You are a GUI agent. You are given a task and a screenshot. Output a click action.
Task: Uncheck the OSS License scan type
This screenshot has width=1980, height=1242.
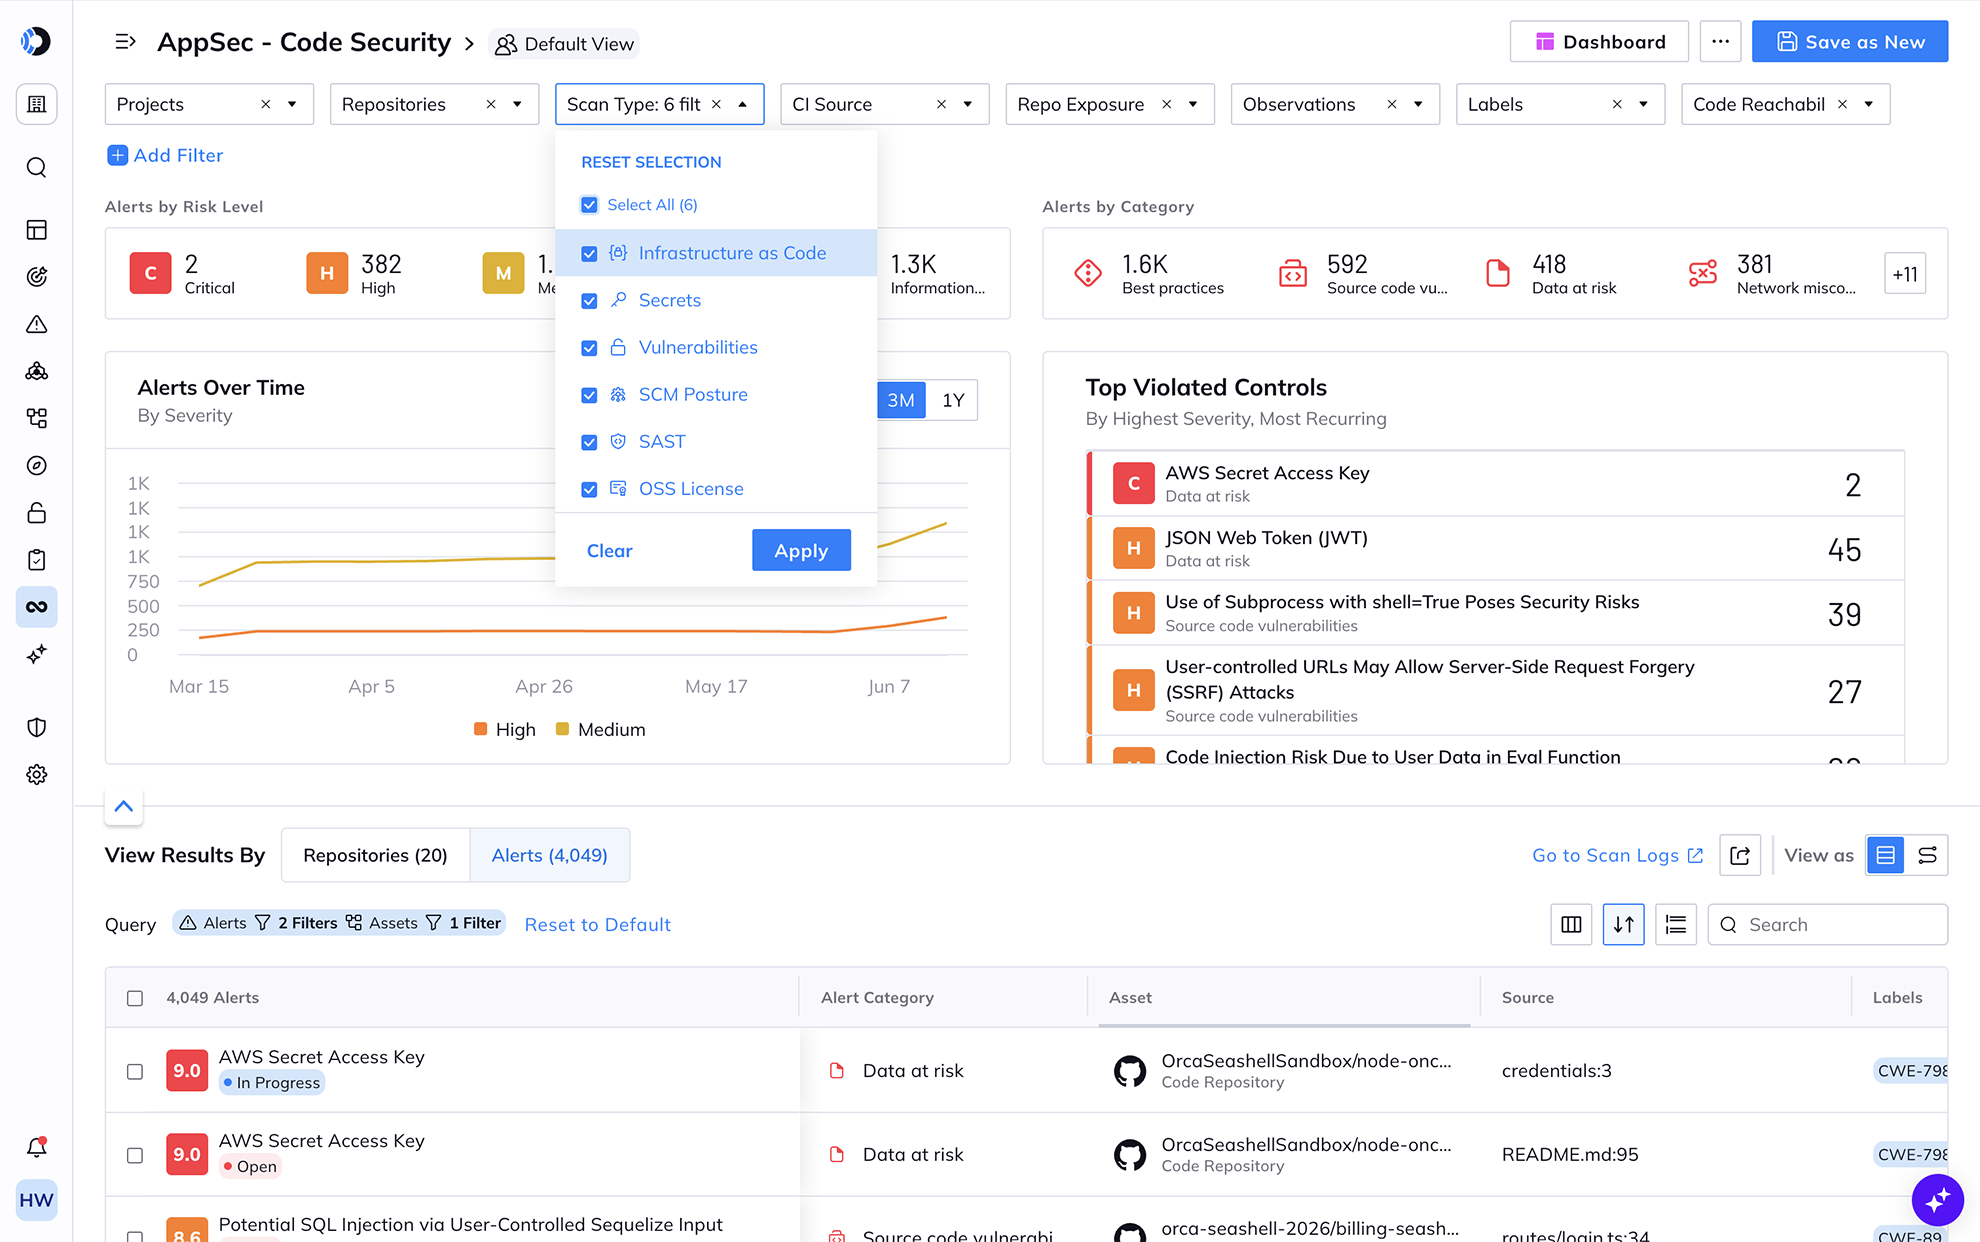click(x=589, y=489)
